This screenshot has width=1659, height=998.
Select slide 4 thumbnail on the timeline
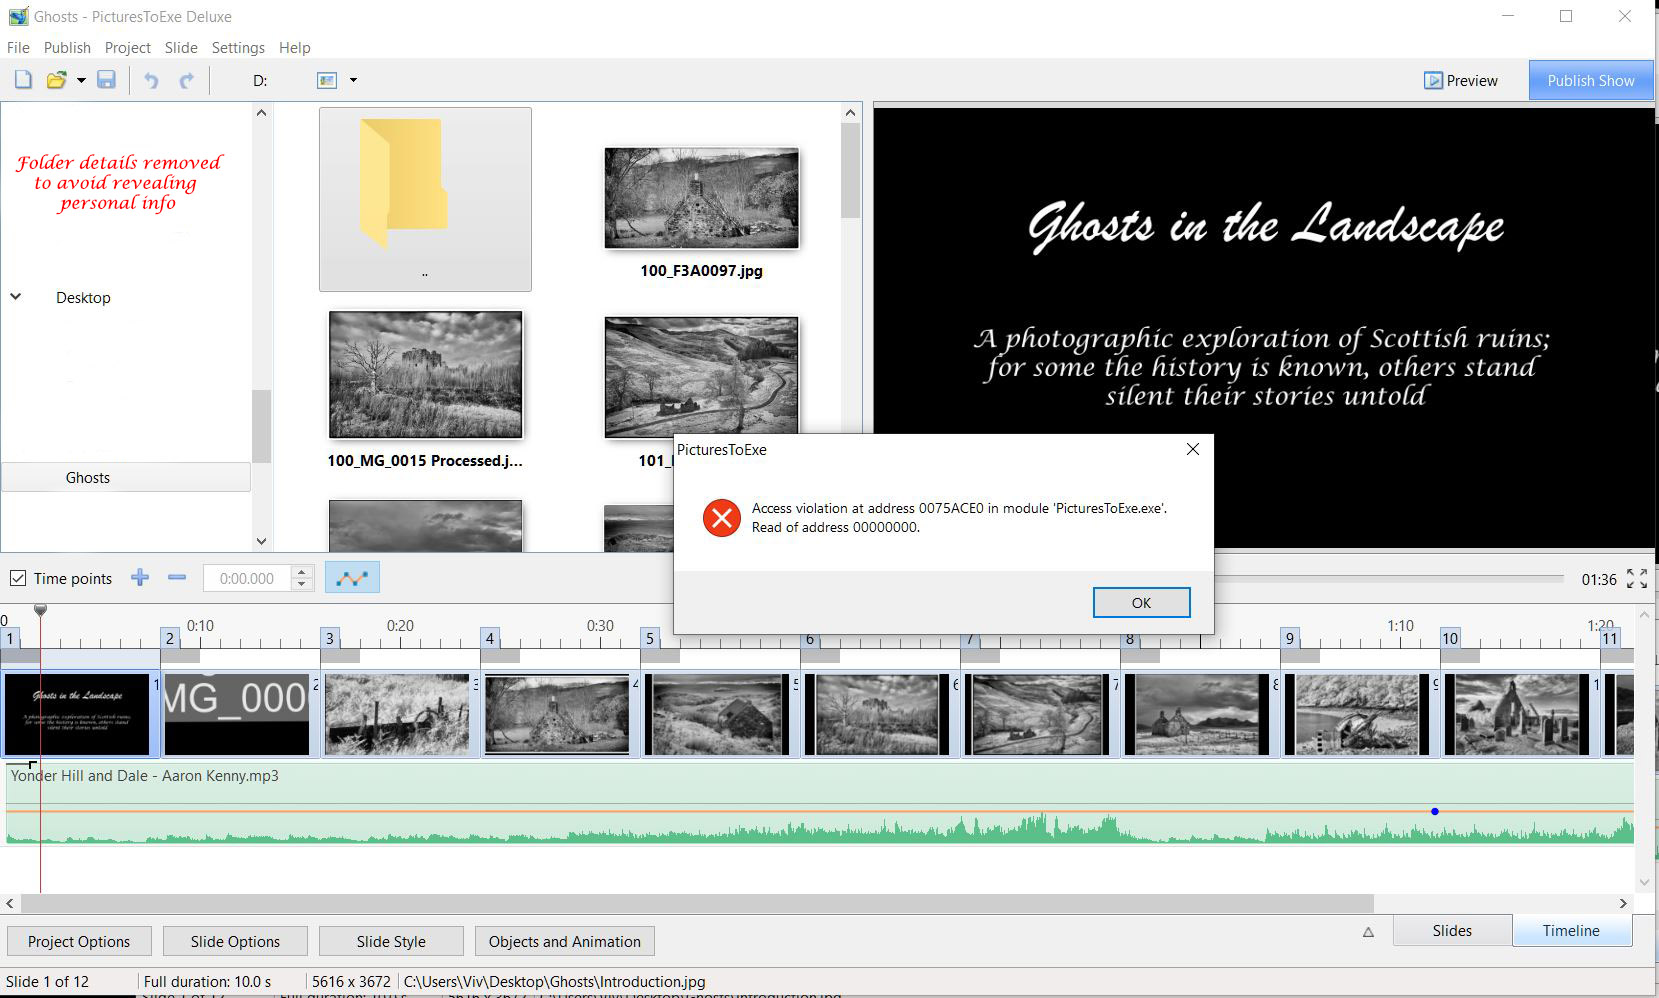(x=557, y=714)
